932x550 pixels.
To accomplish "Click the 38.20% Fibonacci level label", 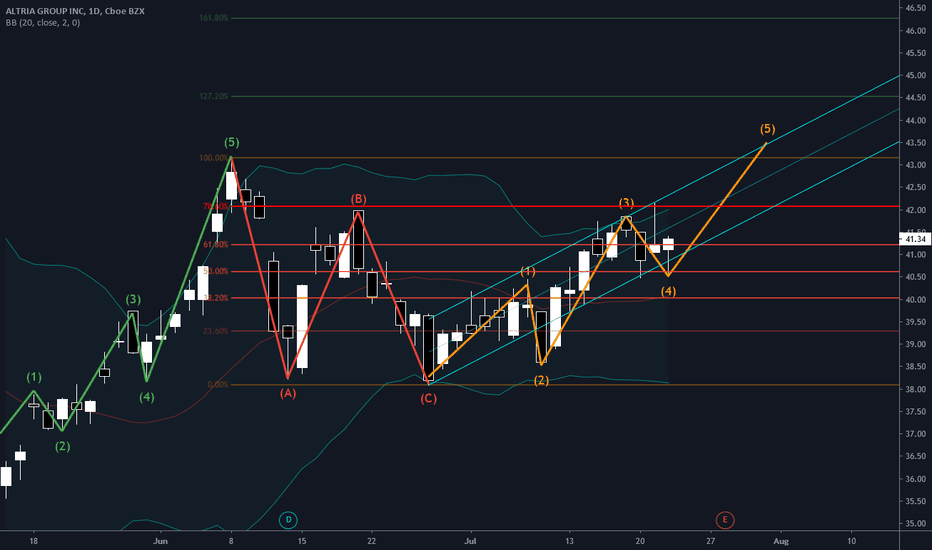I will (x=216, y=298).
